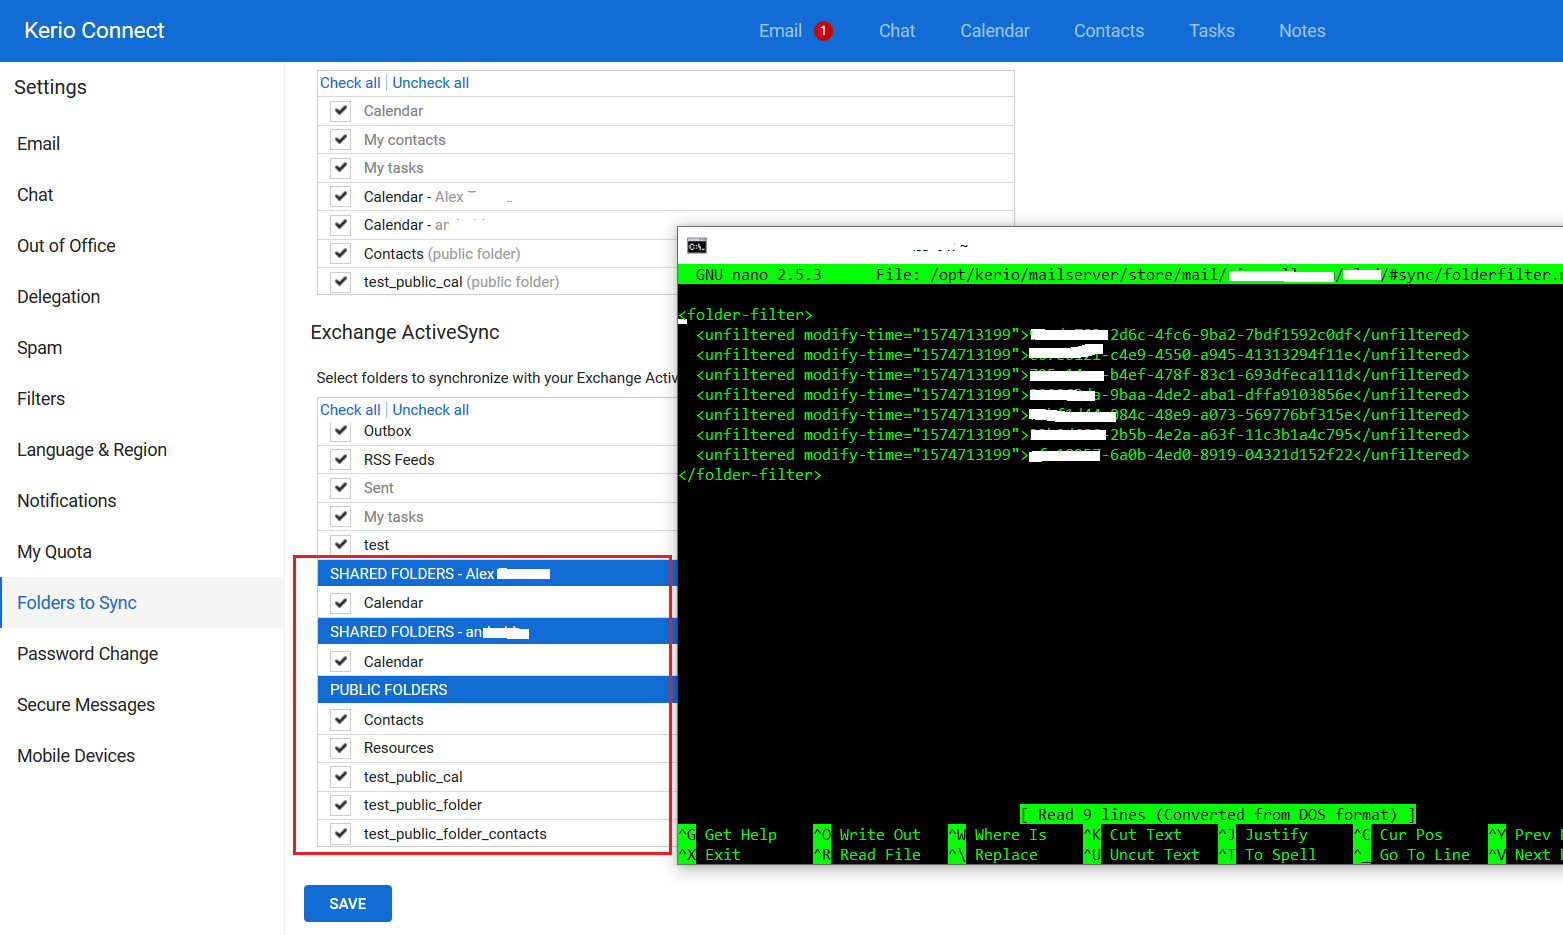Uncheck test_public_cal in ActiveSync list
This screenshot has height=935, width=1563.
[x=341, y=776]
